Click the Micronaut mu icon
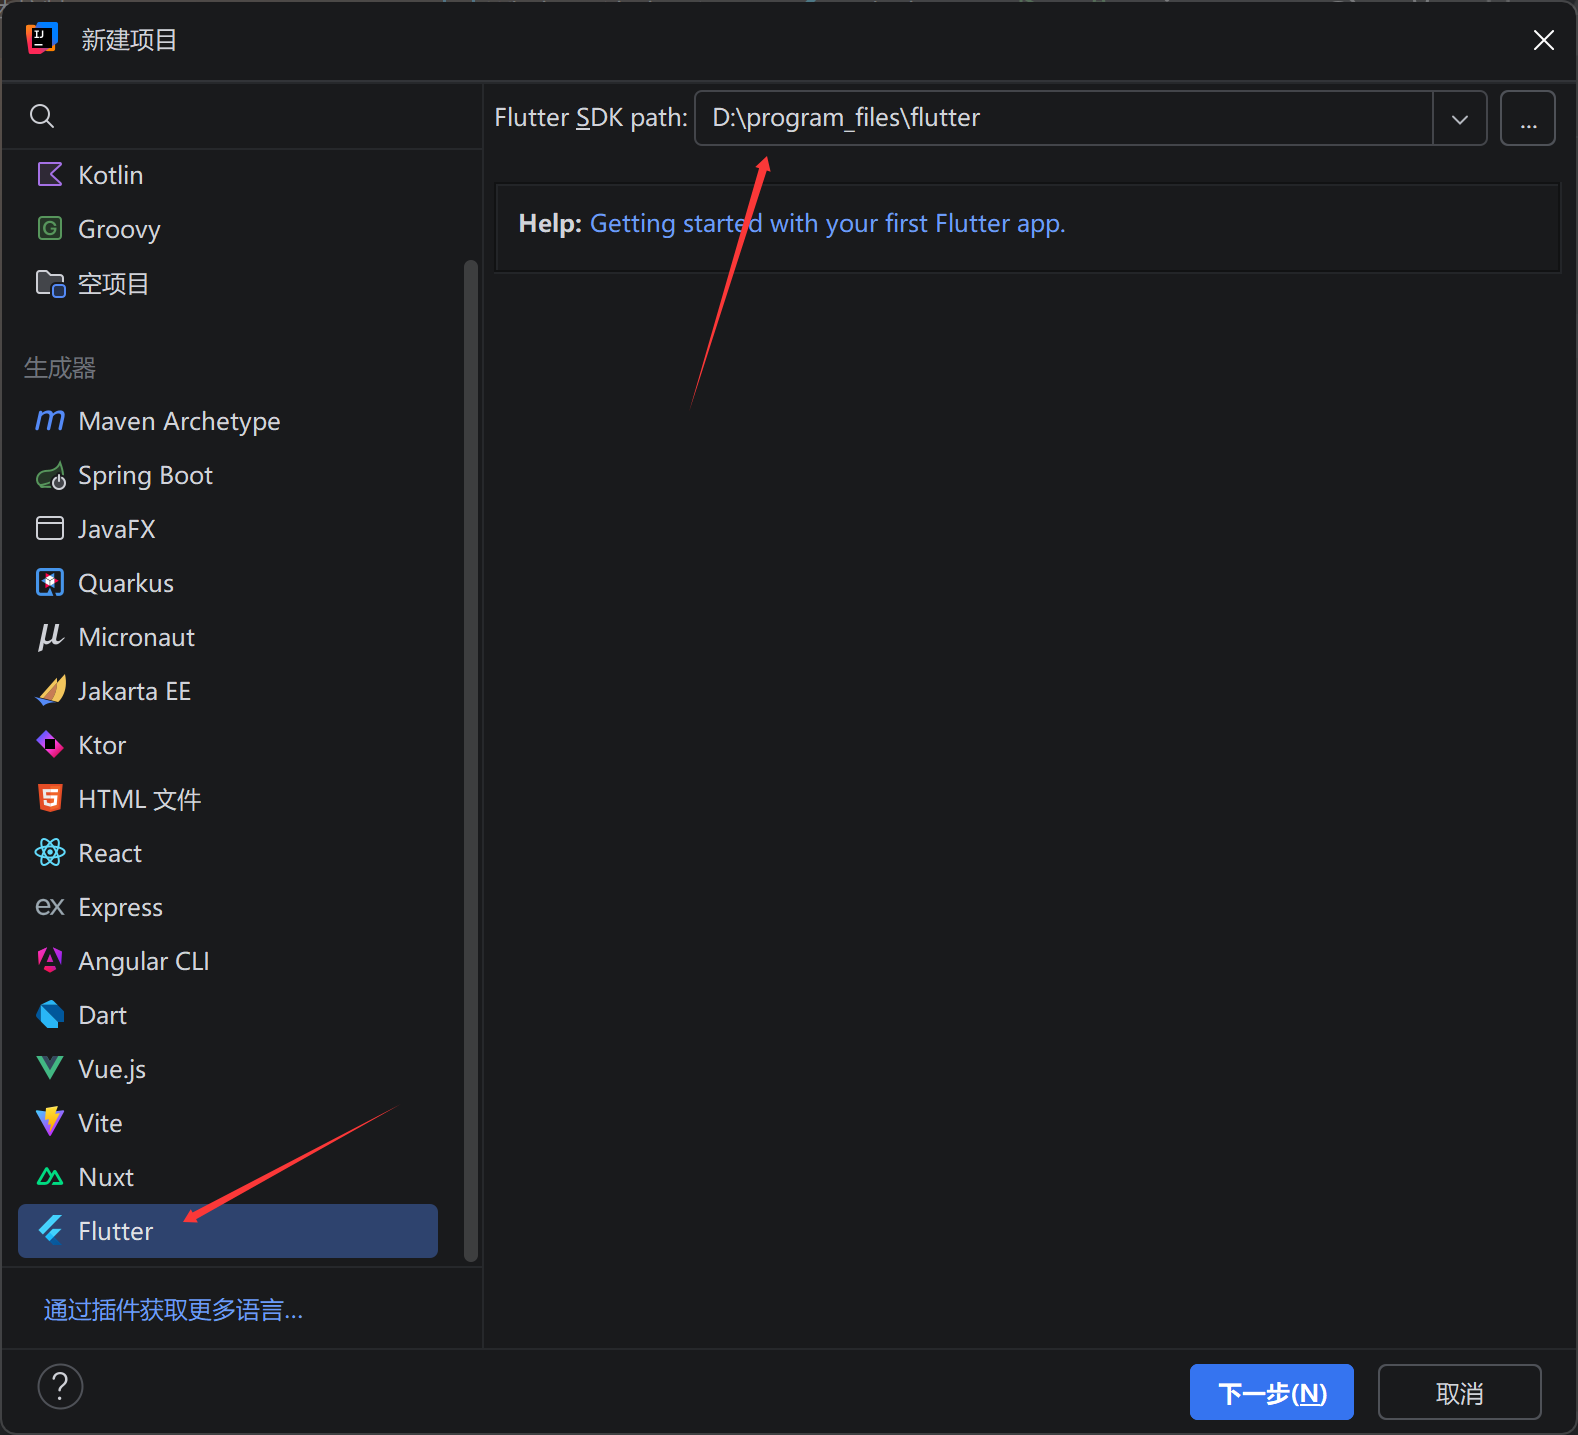 point(50,637)
